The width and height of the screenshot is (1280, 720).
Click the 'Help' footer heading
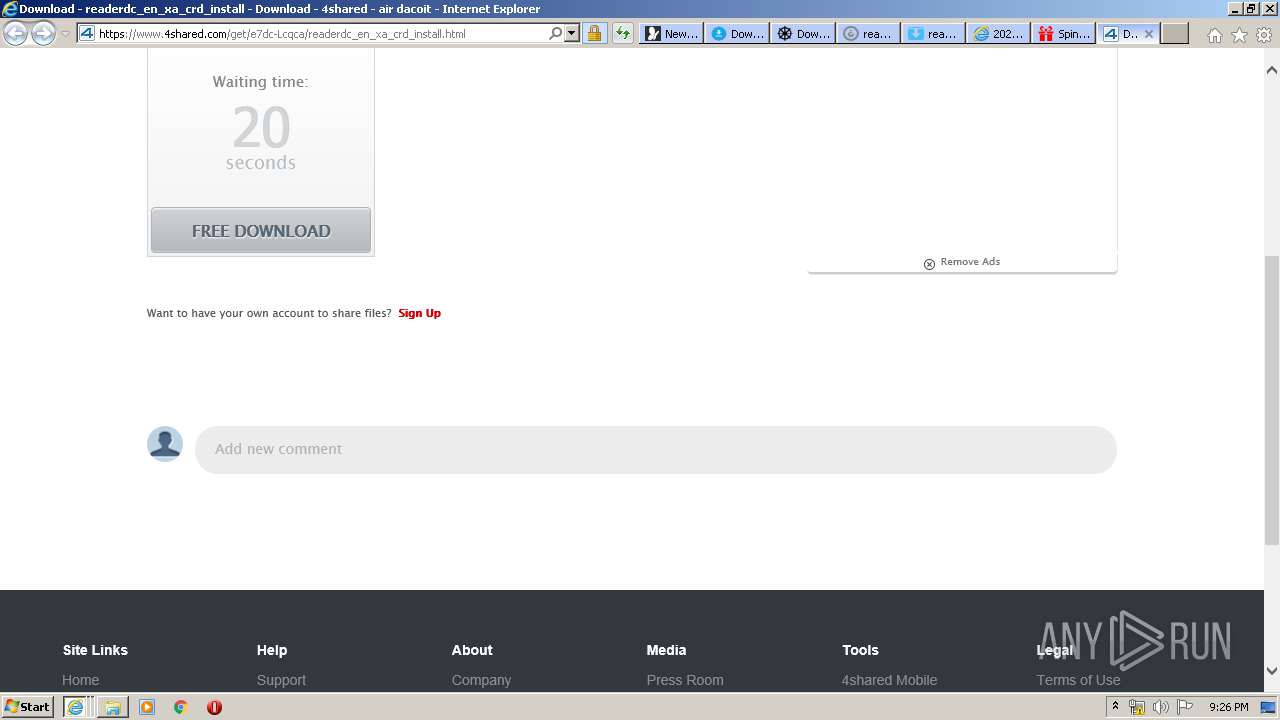(272, 650)
